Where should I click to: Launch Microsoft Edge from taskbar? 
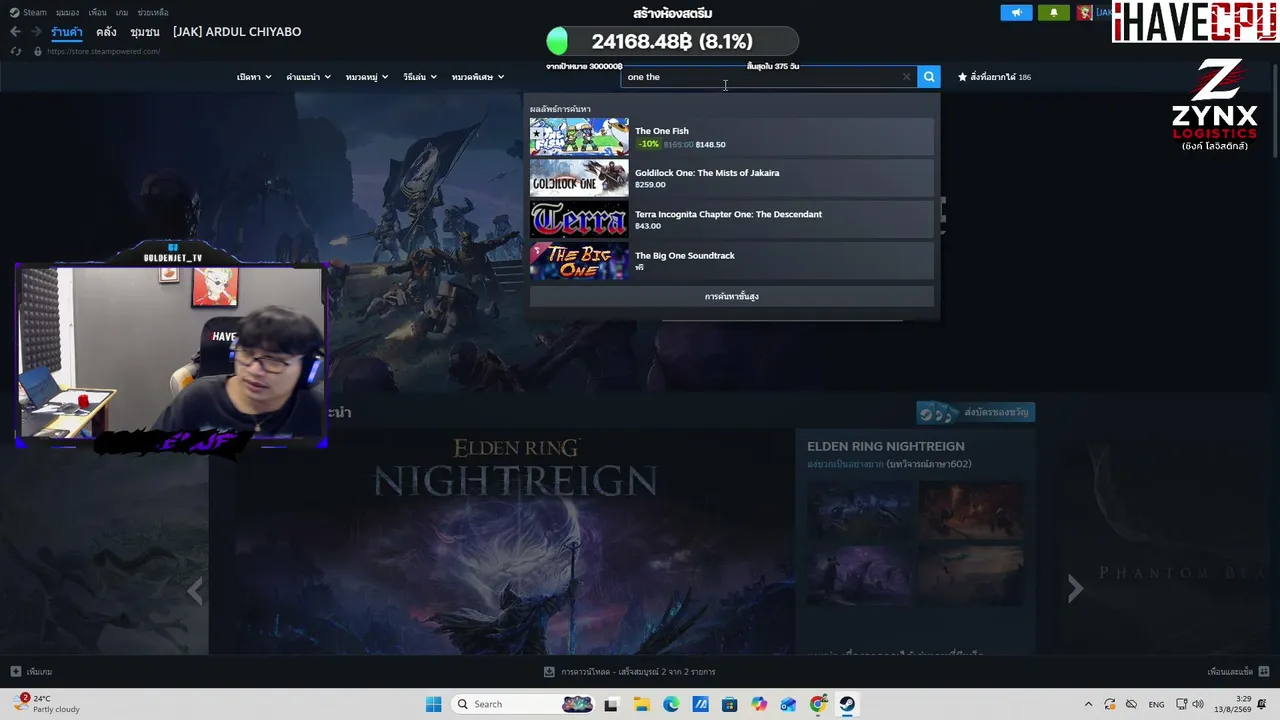pos(671,704)
